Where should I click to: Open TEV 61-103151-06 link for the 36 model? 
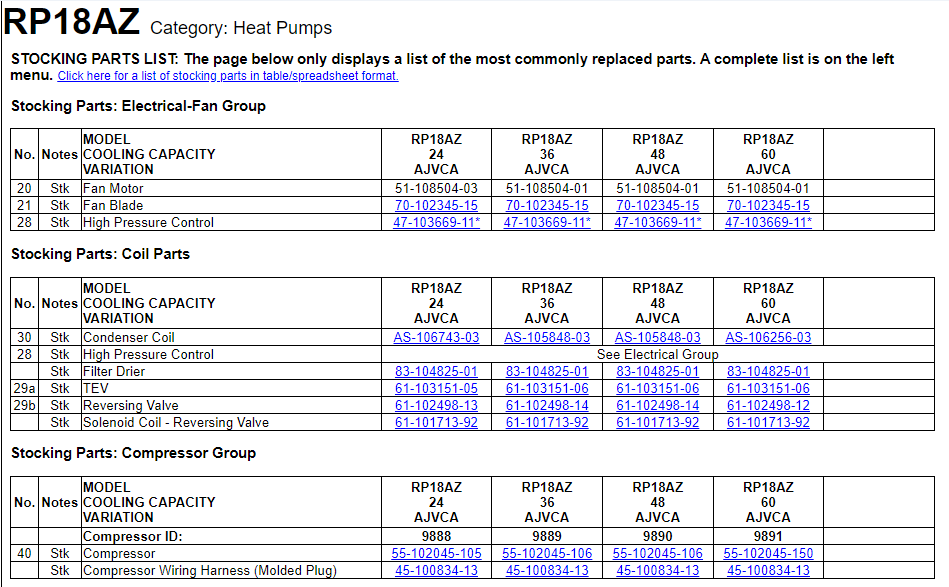[x=547, y=388]
